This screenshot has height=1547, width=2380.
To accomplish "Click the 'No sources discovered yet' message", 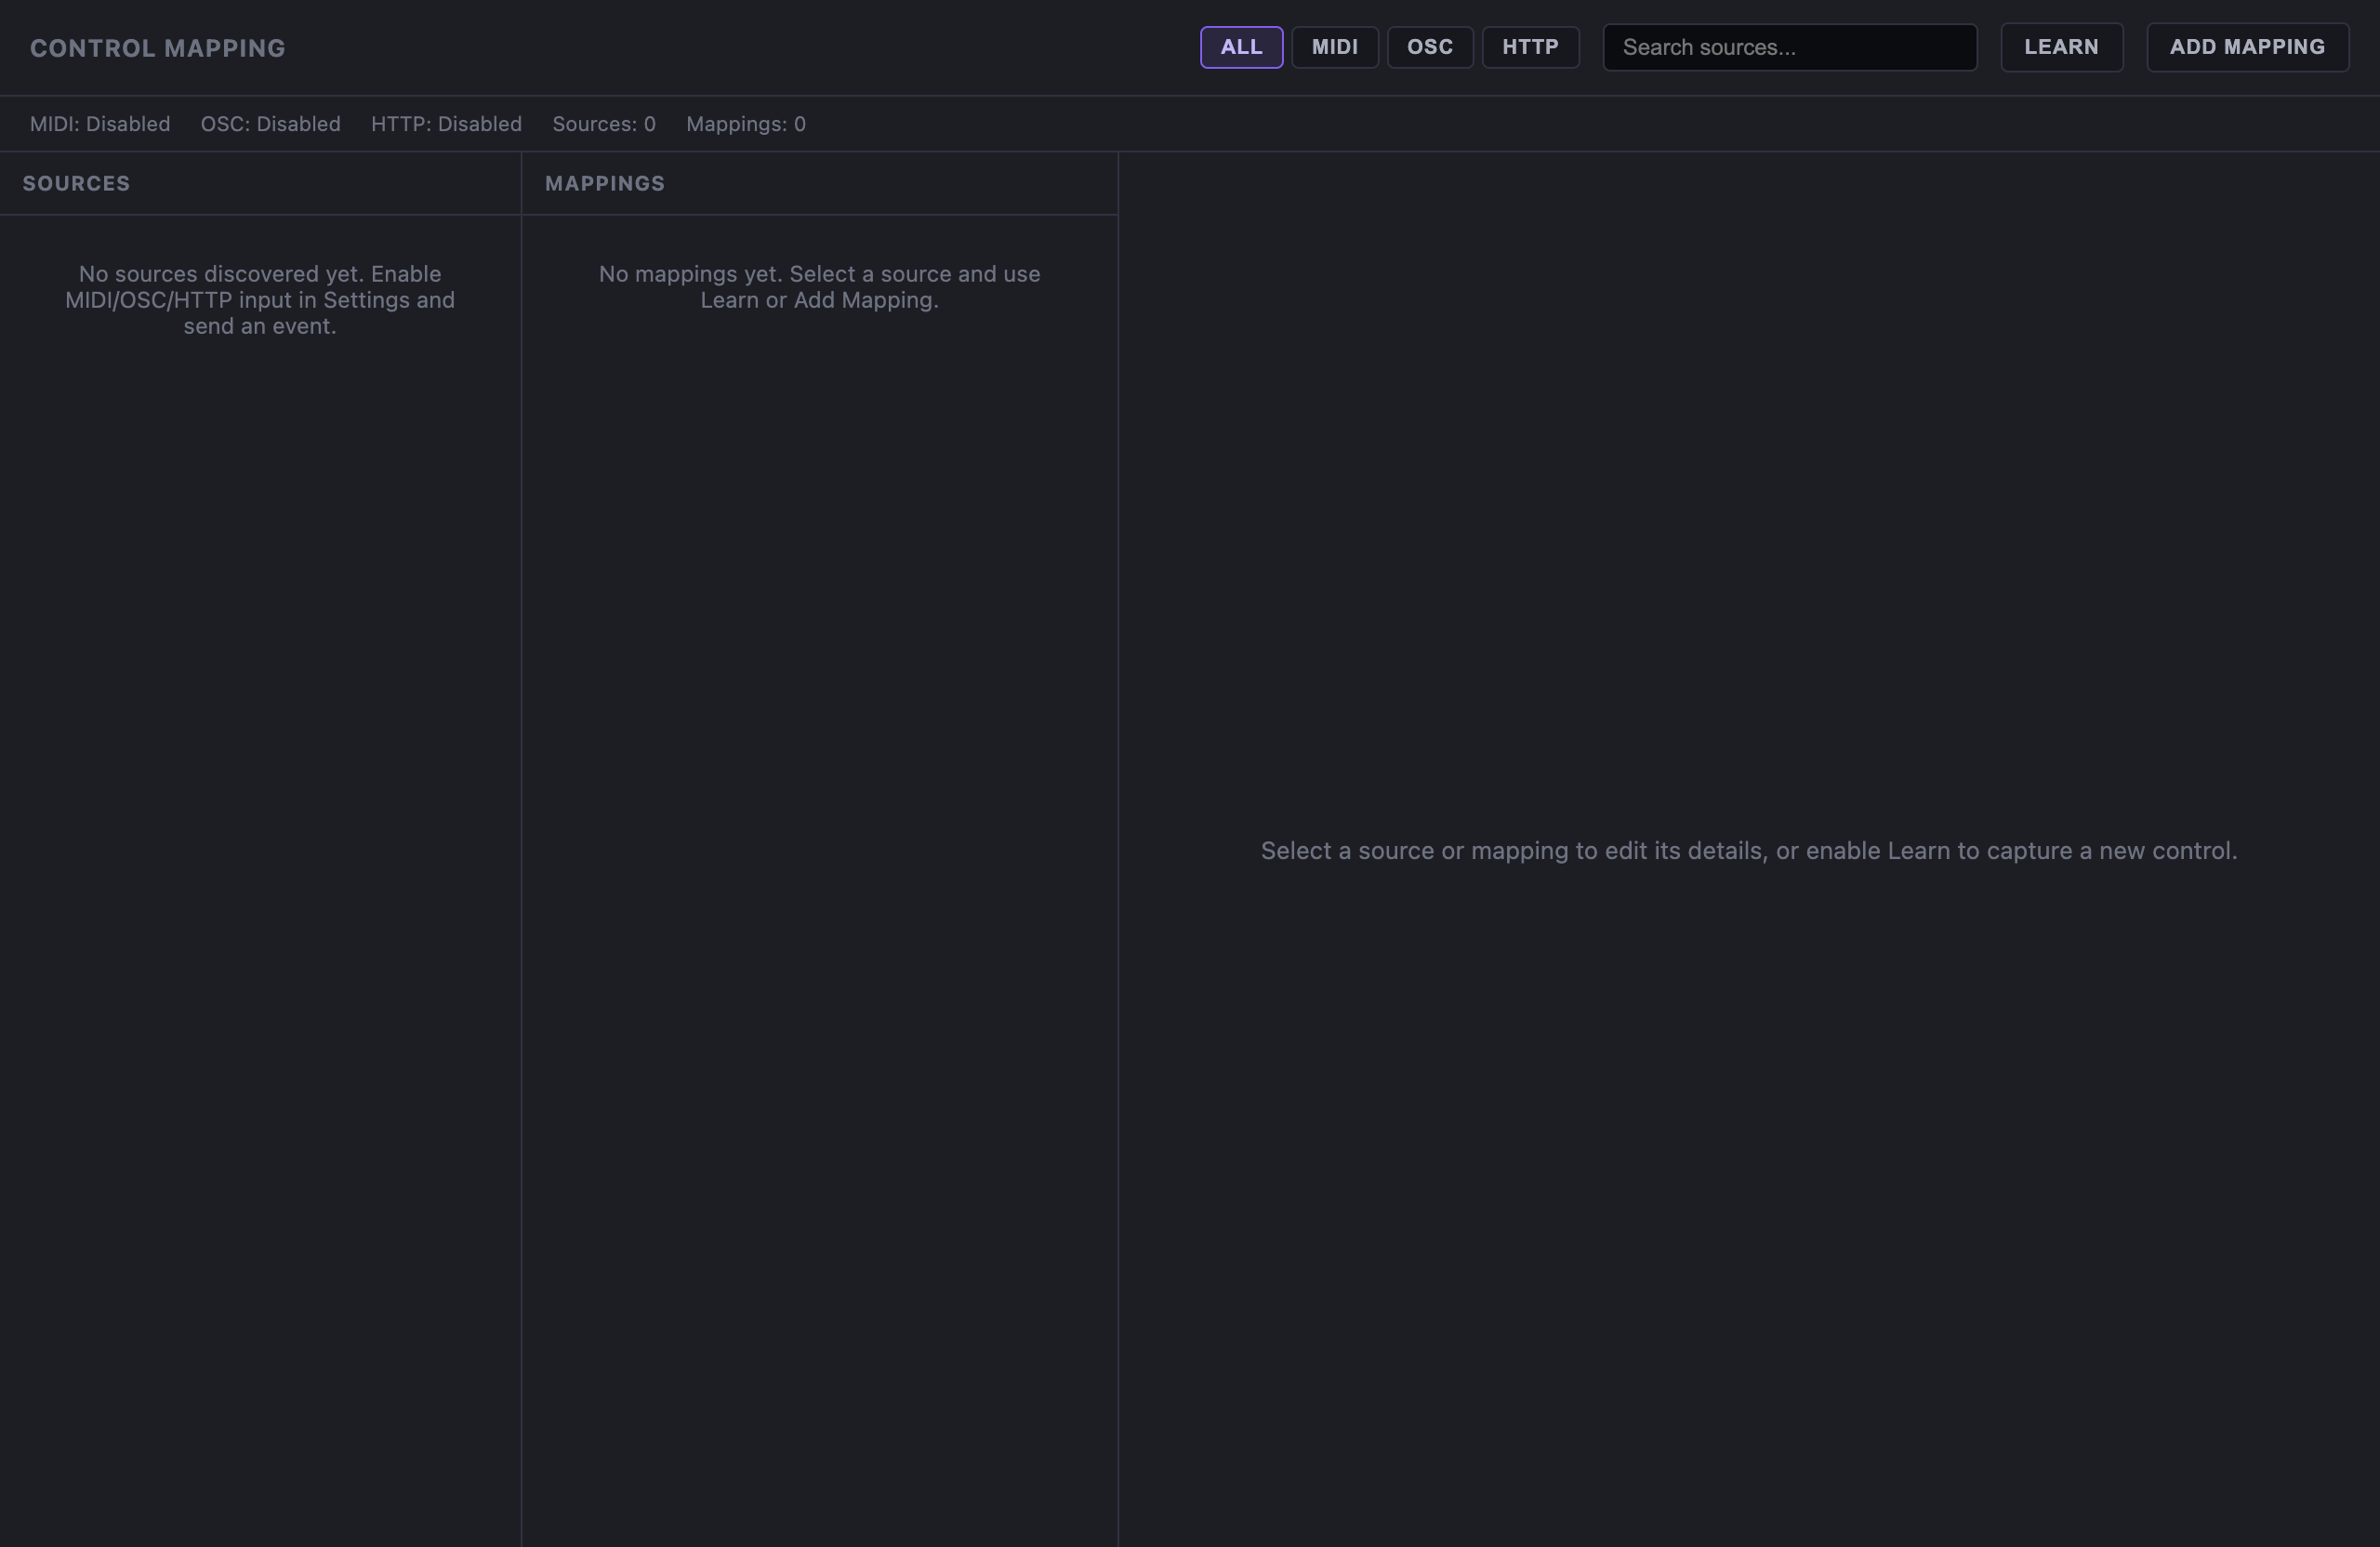I will click(260, 300).
